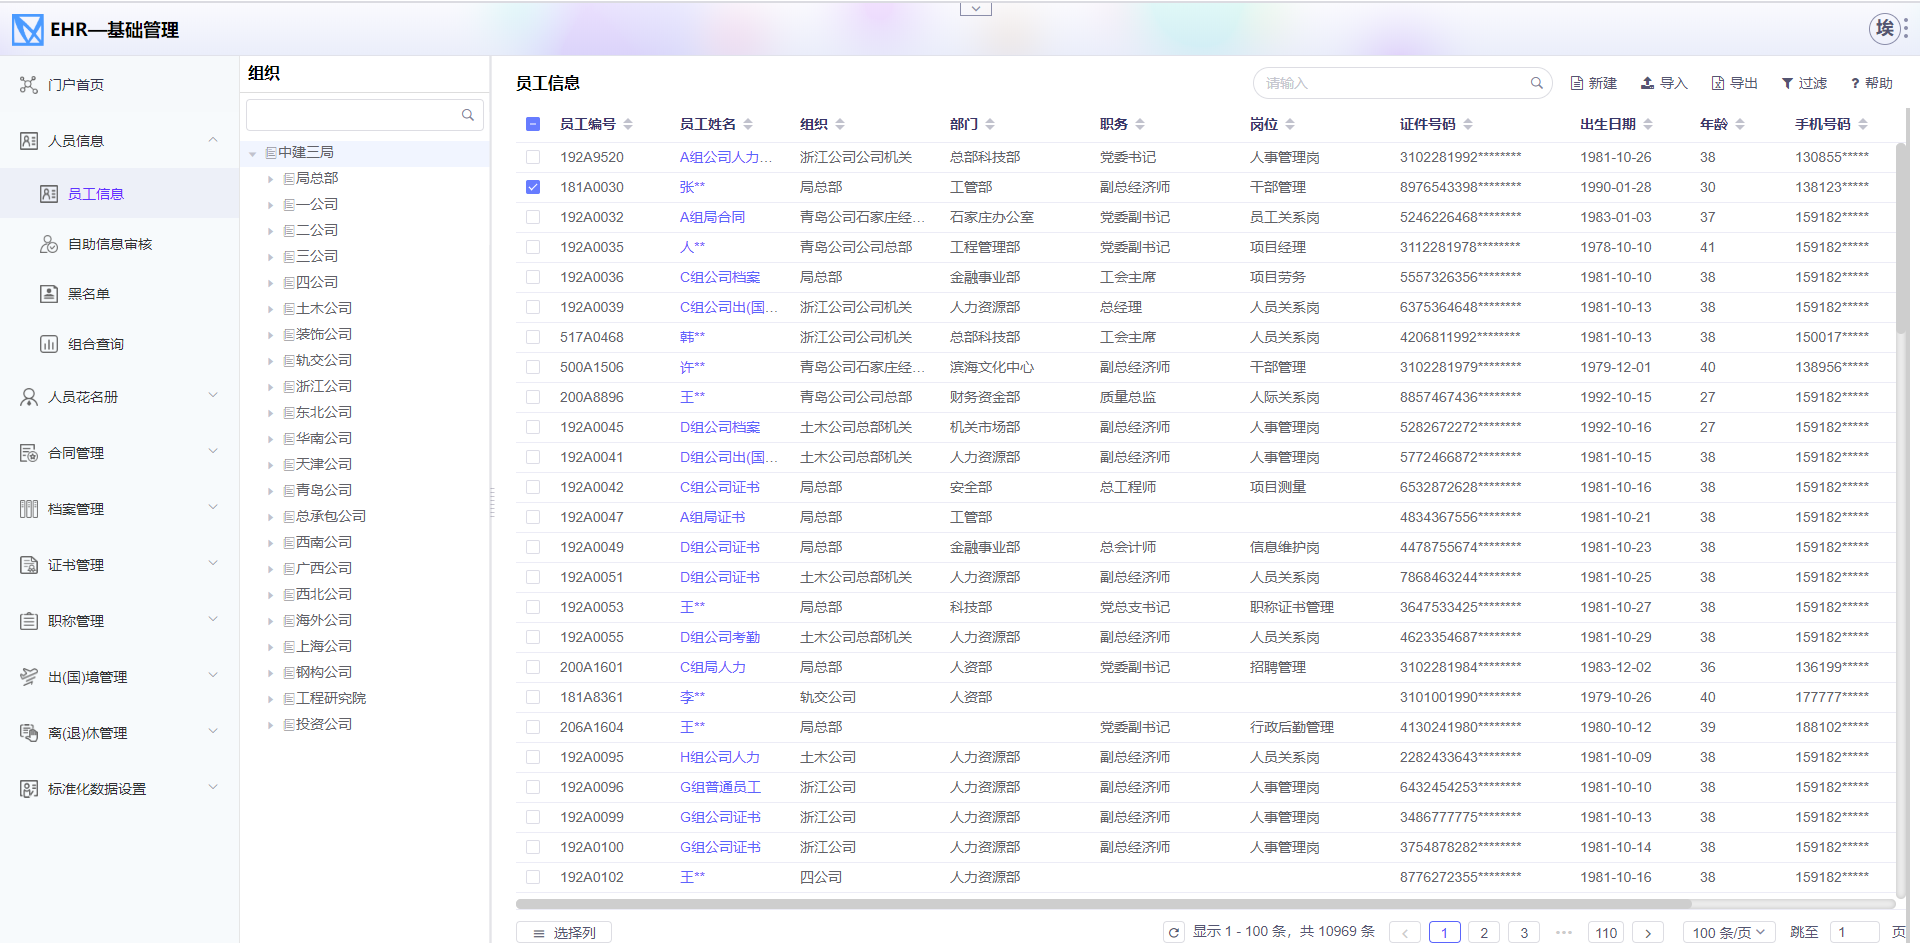
Task: Click the table vertical scrollbar
Action: coord(1901,237)
